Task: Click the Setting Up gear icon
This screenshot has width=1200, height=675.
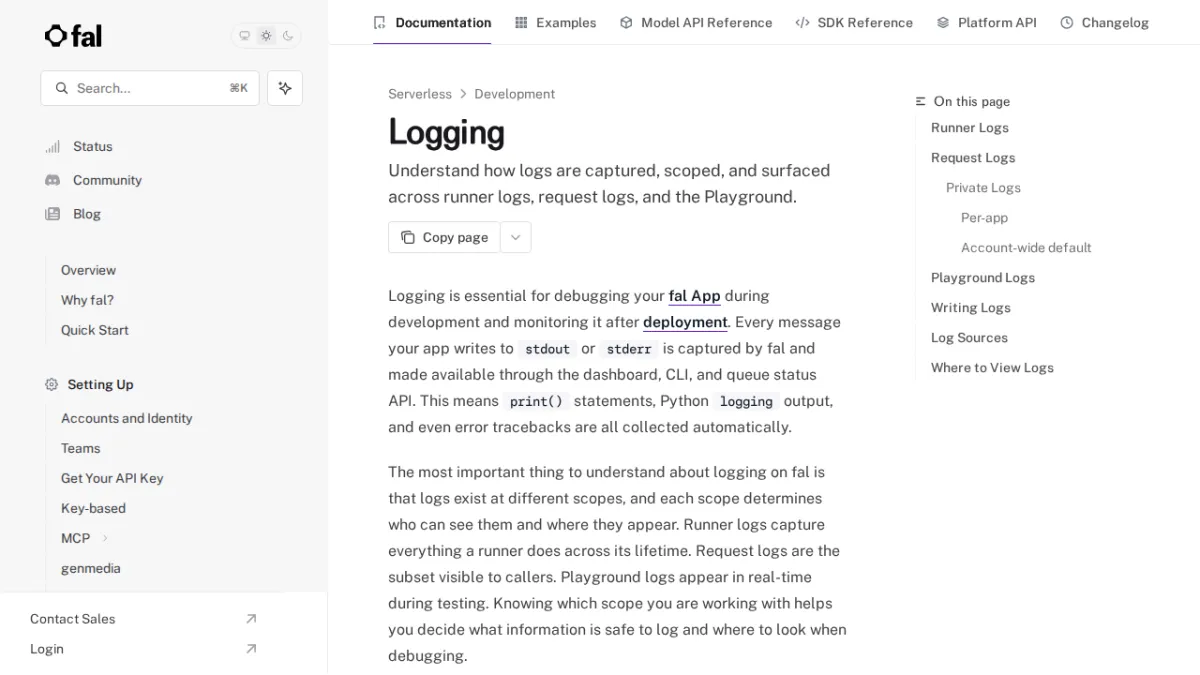Action: [52, 384]
